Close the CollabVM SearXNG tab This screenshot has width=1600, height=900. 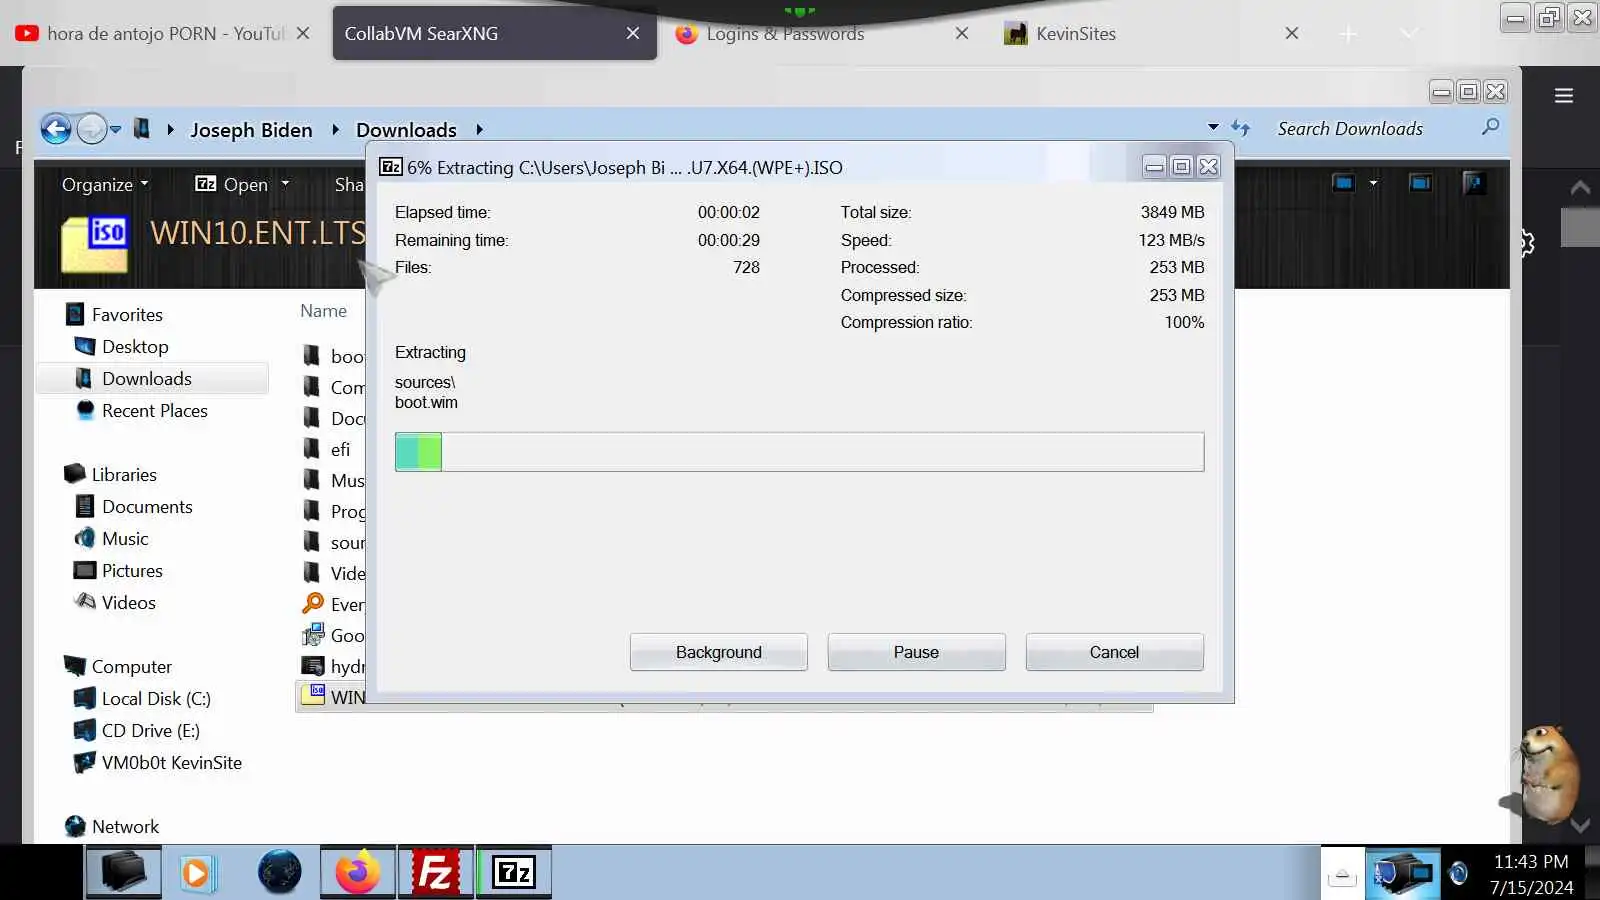[x=633, y=34]
